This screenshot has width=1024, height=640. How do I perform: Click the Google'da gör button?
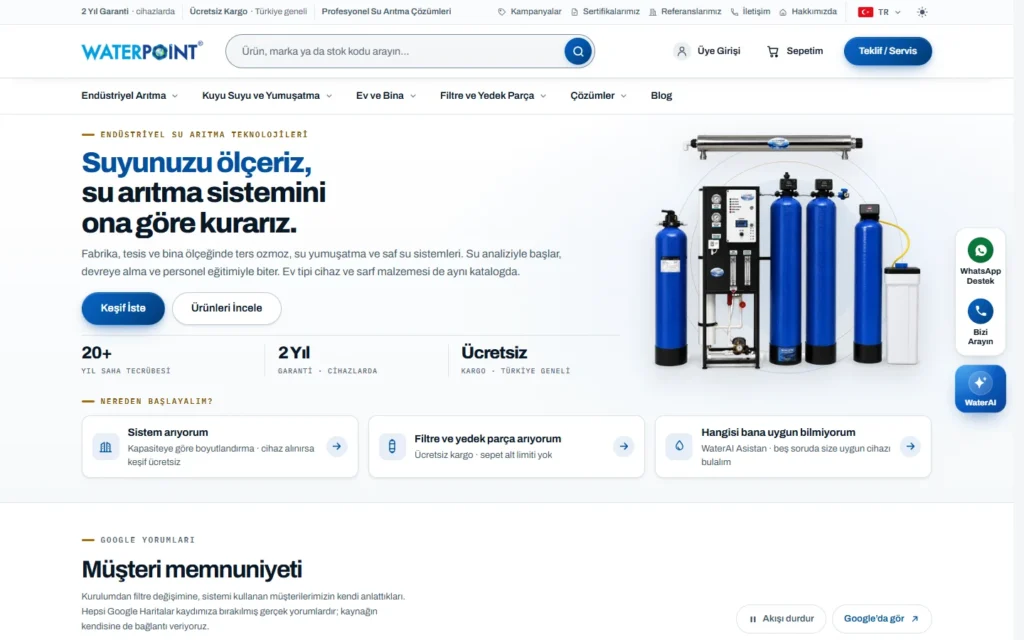(x=882, y=619)
